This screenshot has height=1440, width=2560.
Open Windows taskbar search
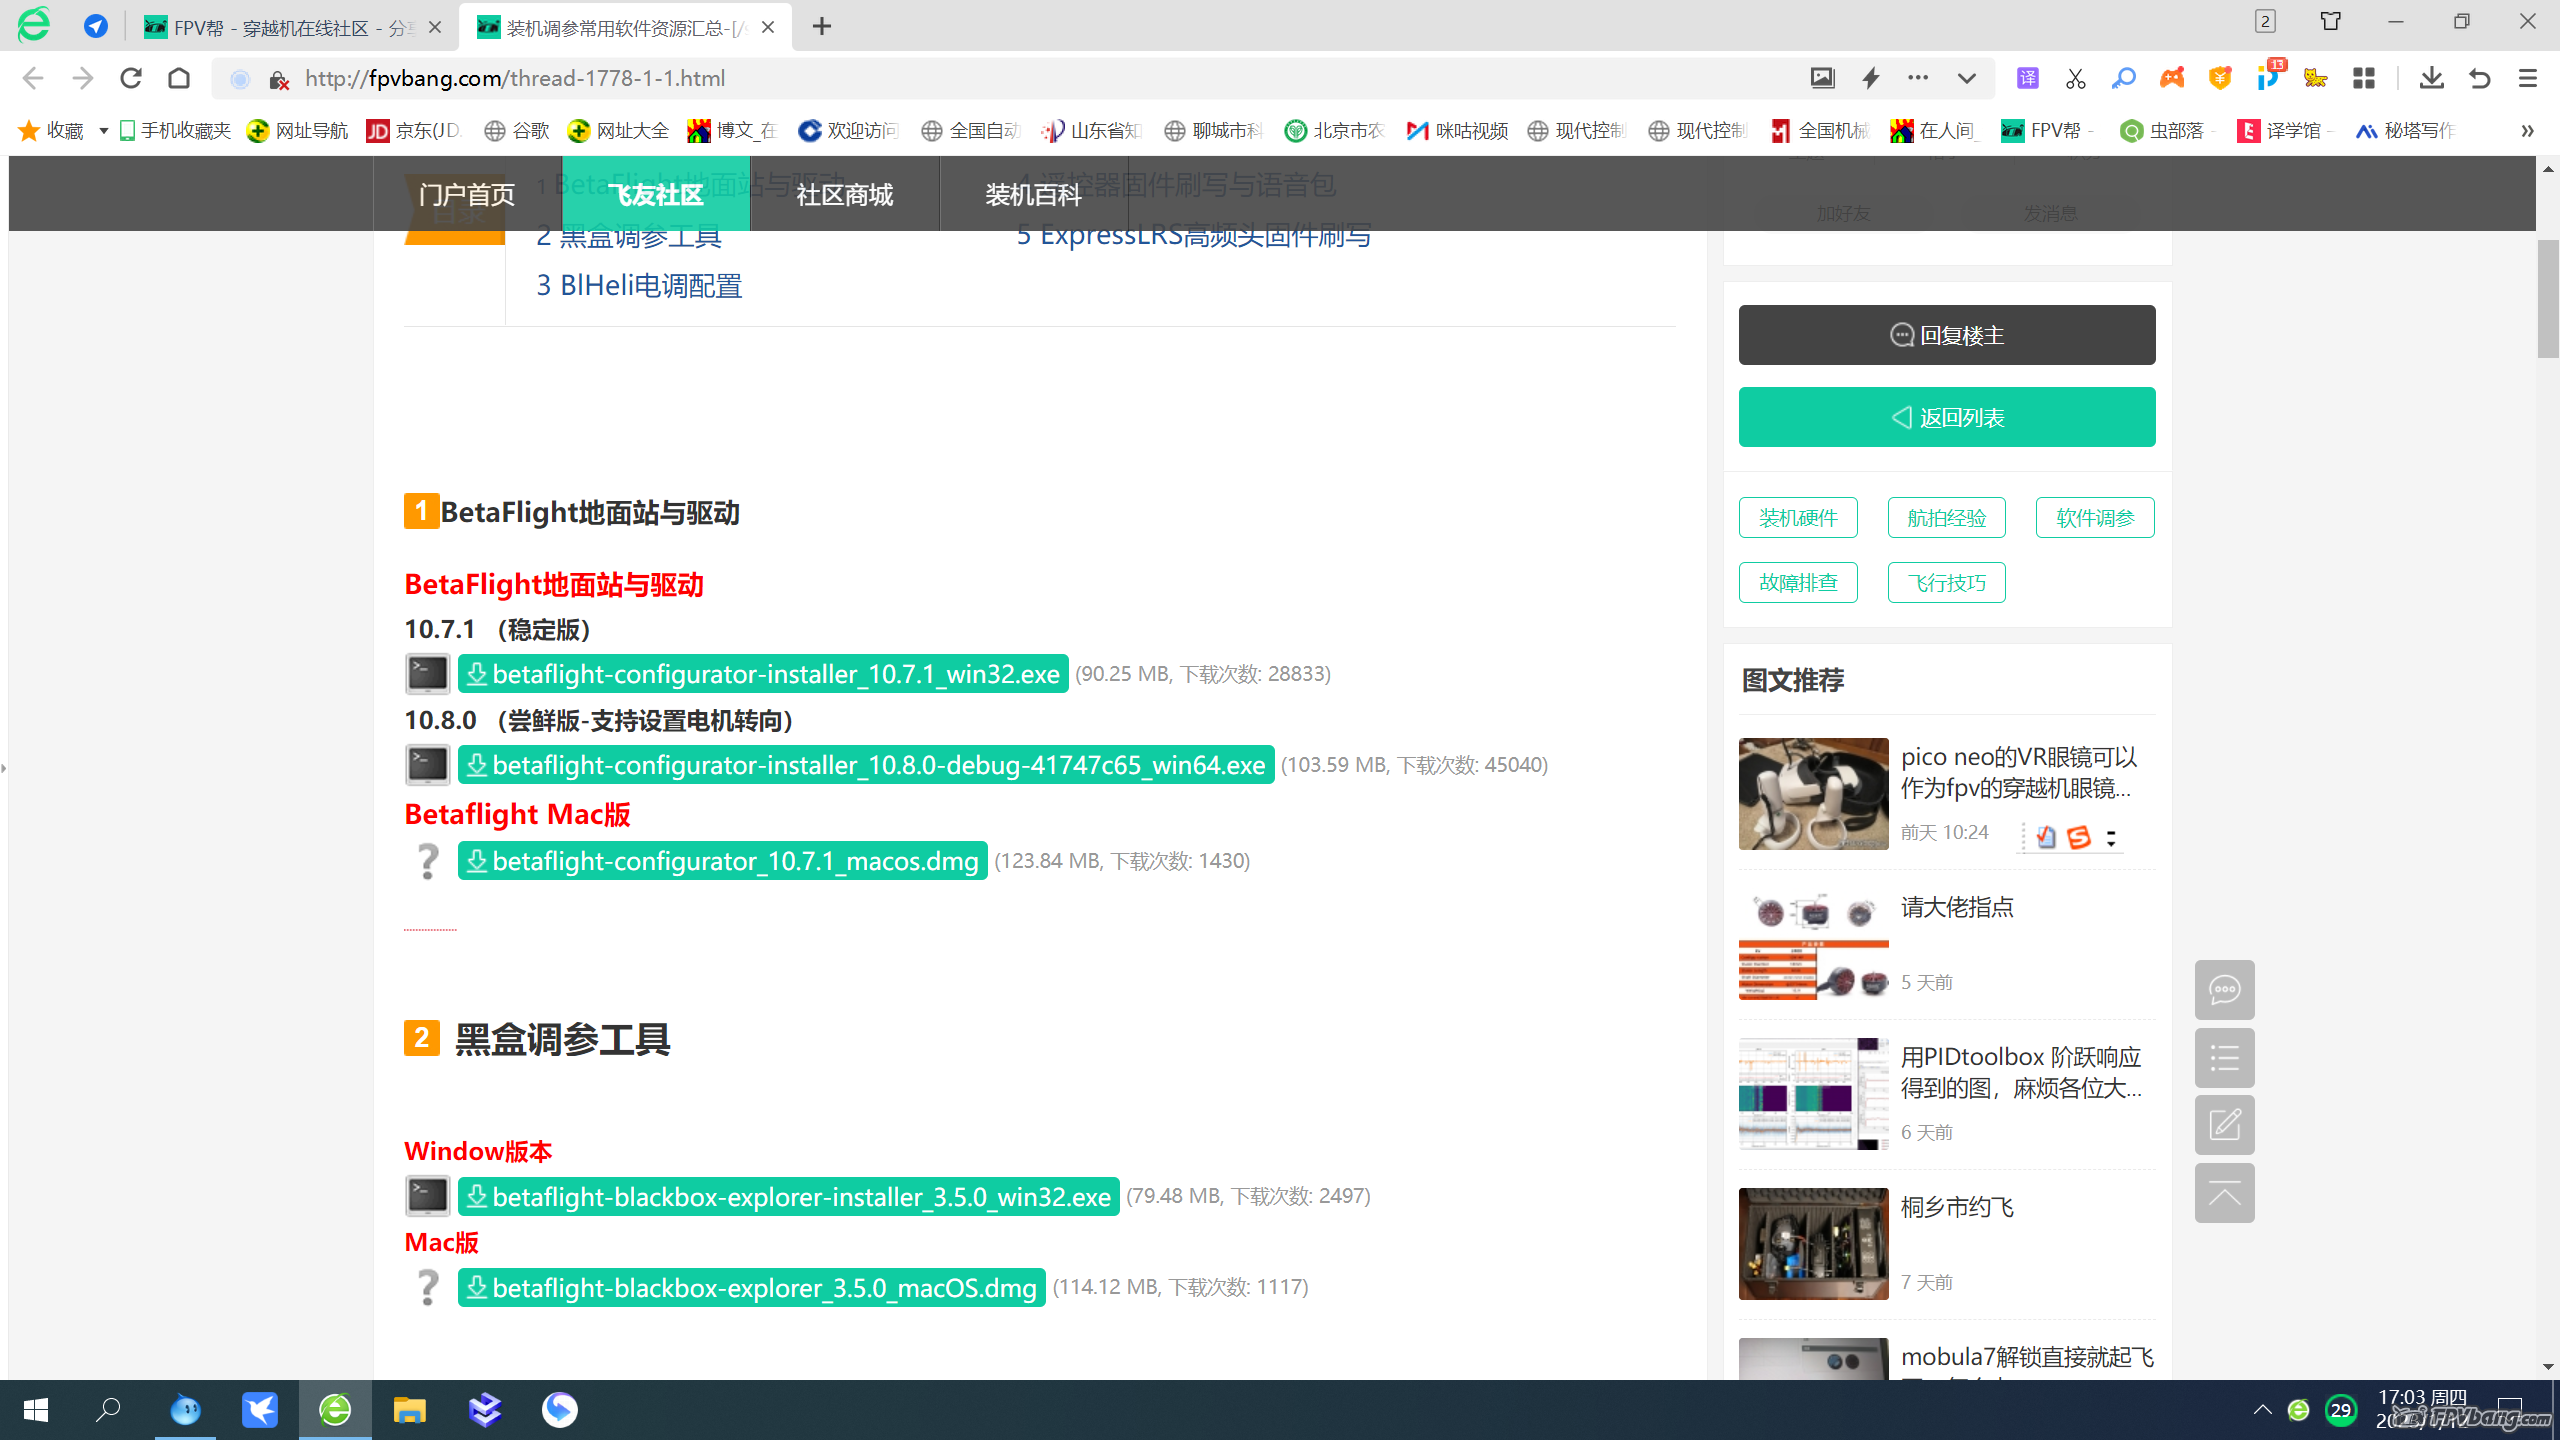[108, 1410]
